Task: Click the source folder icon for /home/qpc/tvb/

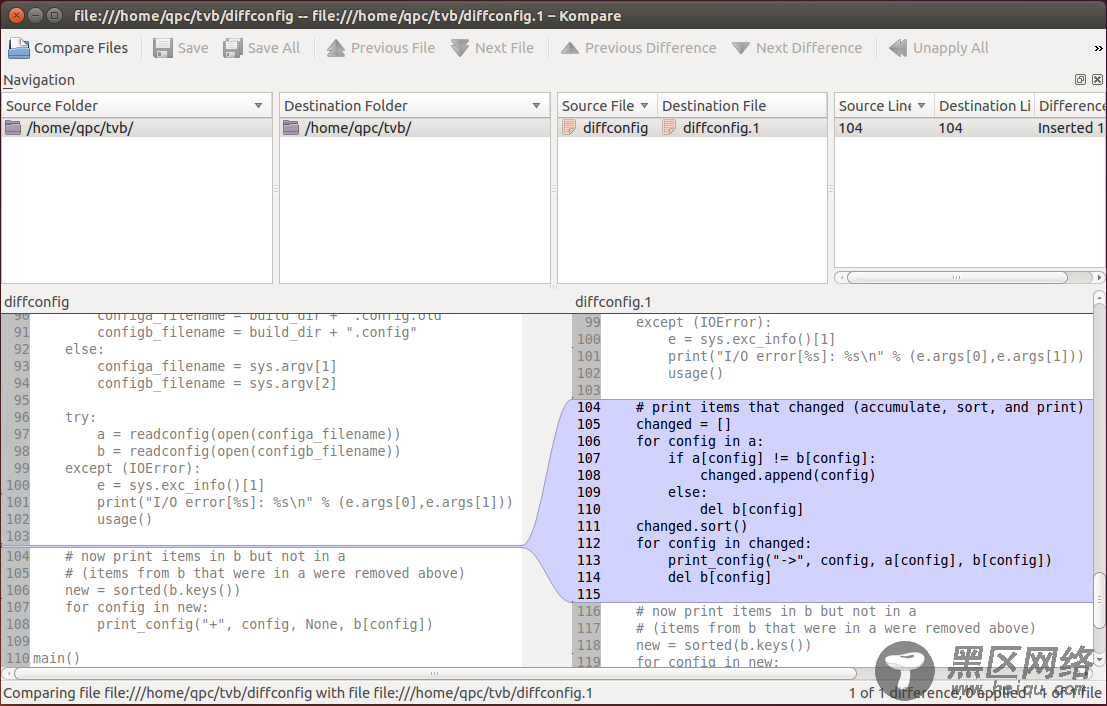Action: [13, 128]
